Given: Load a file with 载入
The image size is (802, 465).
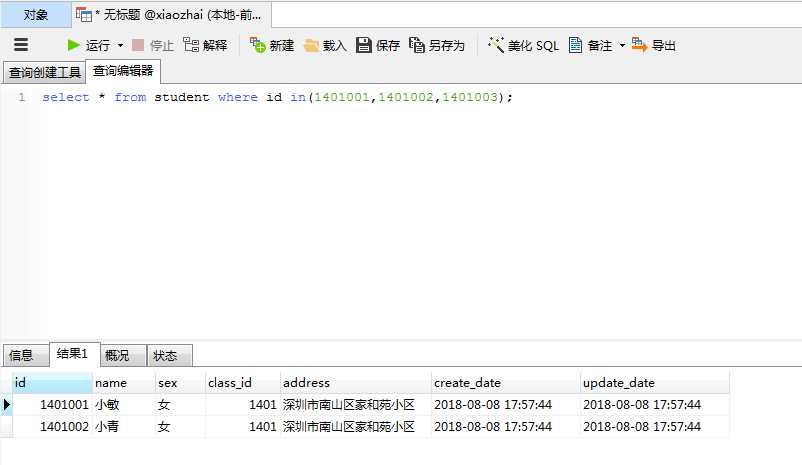Looking at the screenshot, I should point(325,46).
